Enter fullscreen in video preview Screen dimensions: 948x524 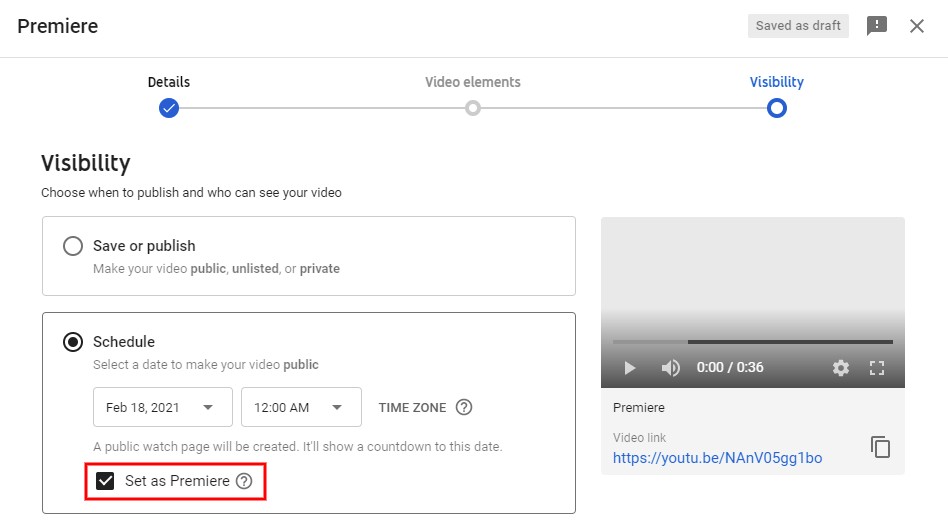click(x=877, y=367)
